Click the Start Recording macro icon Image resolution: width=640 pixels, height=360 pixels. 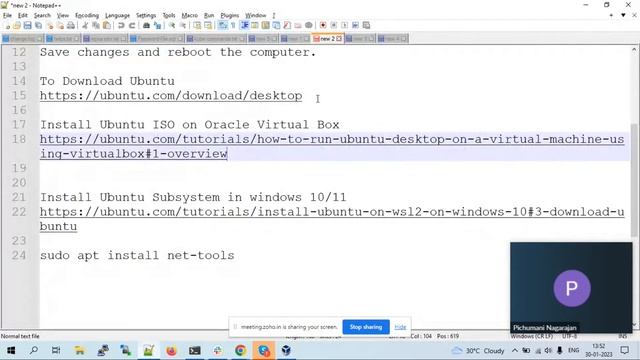323,25
